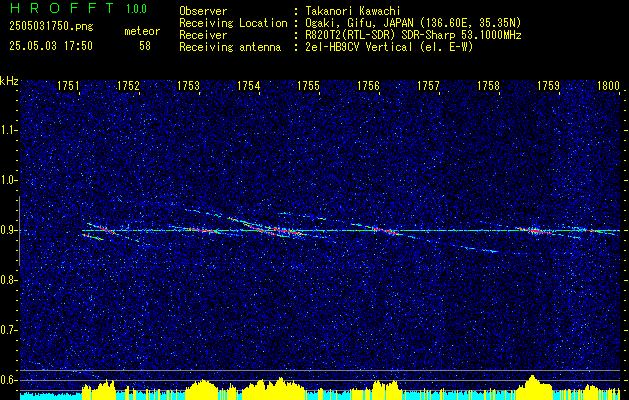Click the 0.7 kHz frequency label
The height and width of the screenshot is (400, 629).
click(x=8, y=330)
